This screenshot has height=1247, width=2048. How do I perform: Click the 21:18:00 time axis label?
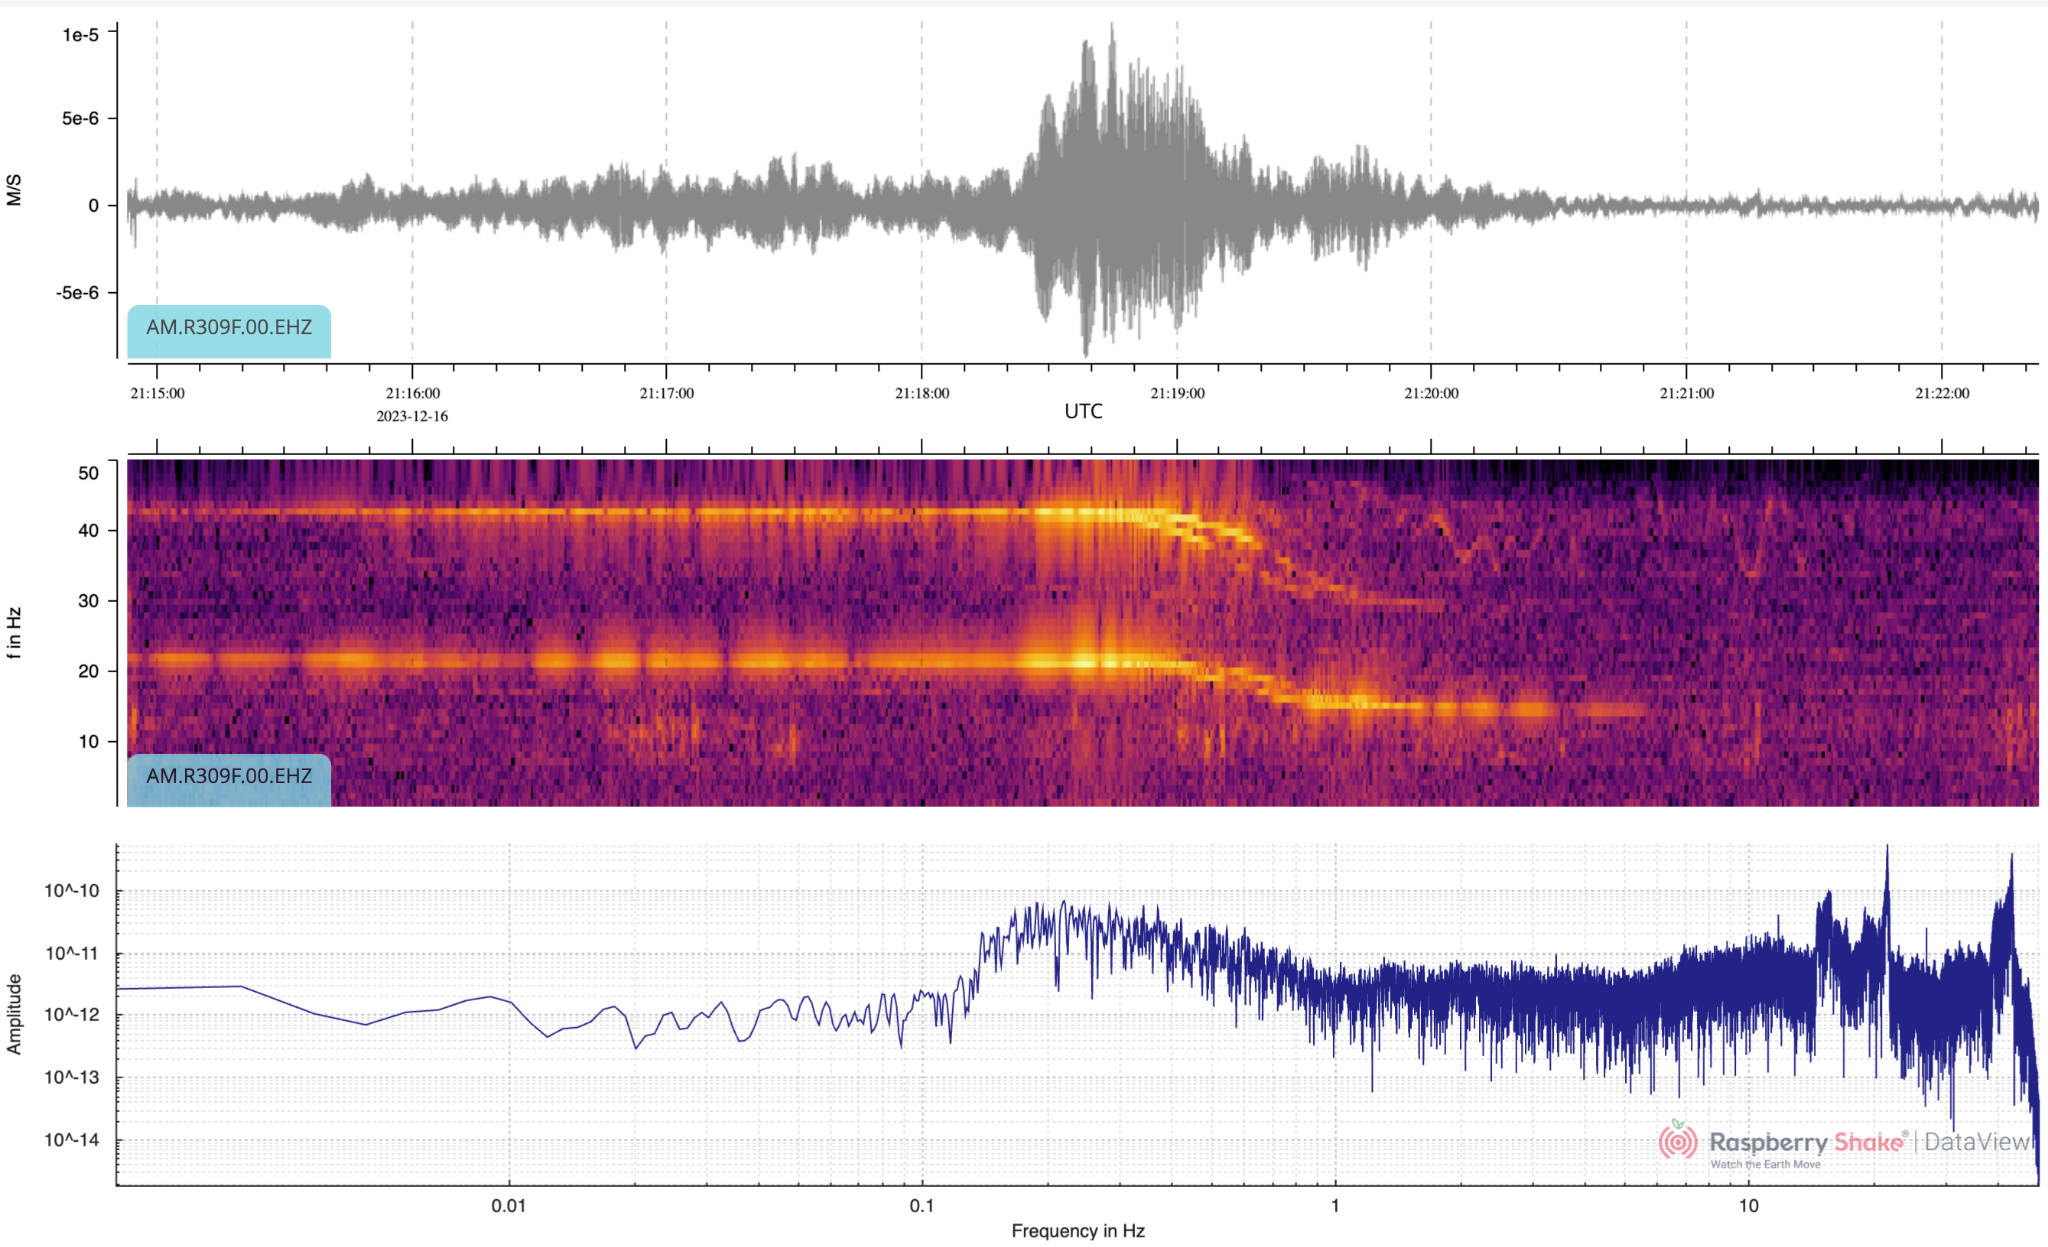pyautogui.click(x=922, y=393)
